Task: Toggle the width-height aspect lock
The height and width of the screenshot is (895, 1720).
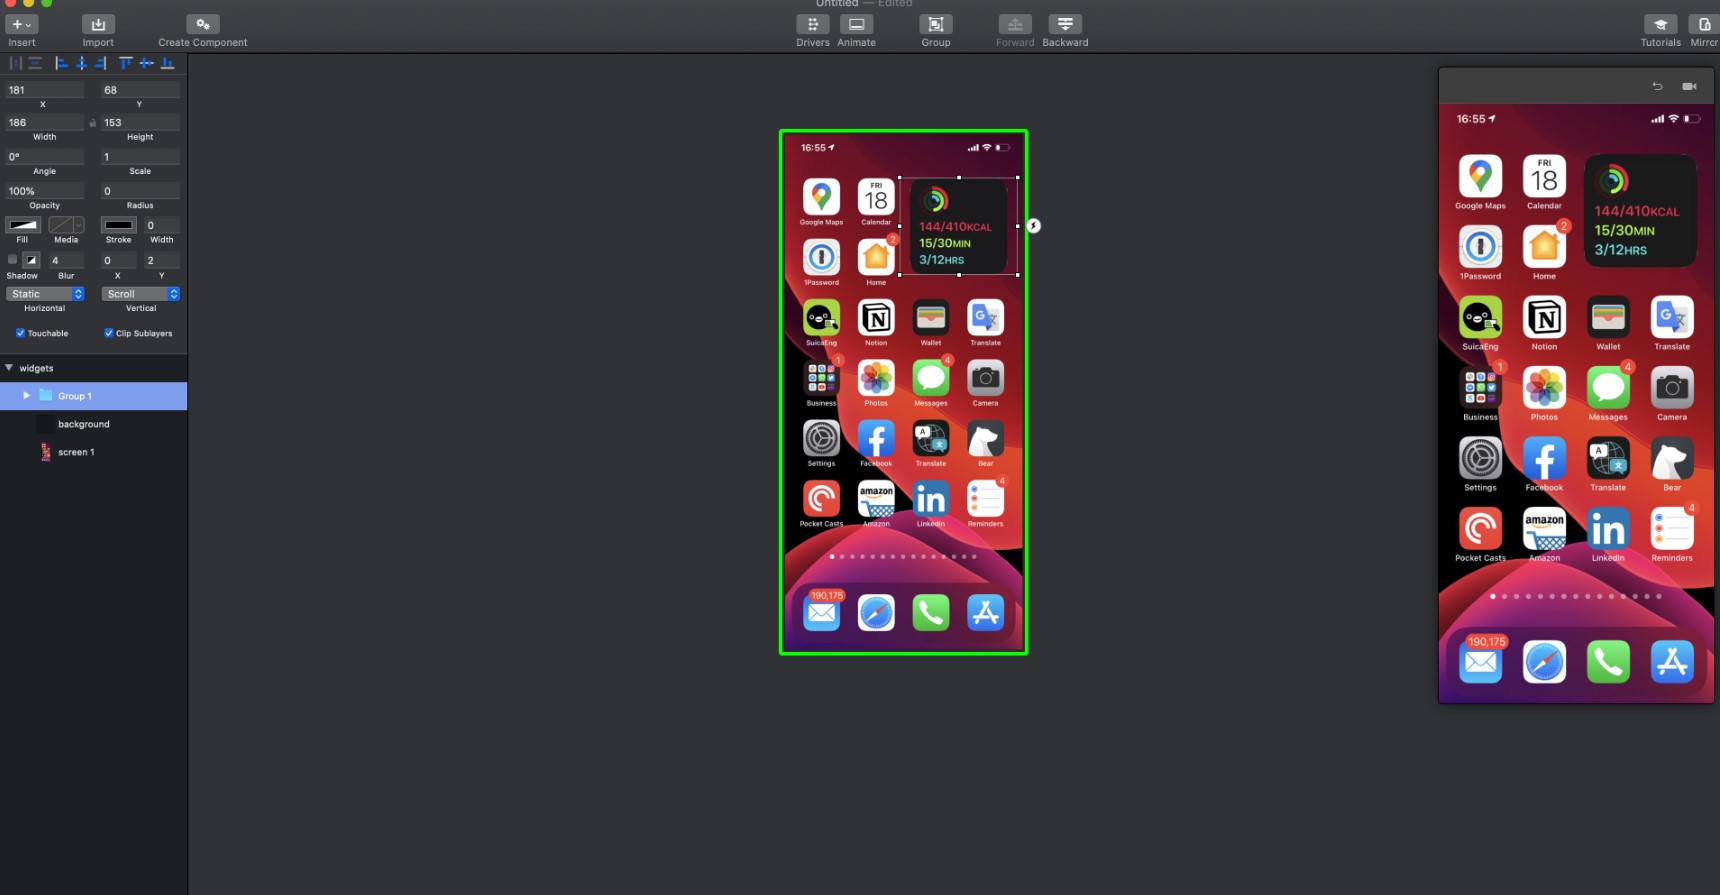Action: click(x=93, y=123)
